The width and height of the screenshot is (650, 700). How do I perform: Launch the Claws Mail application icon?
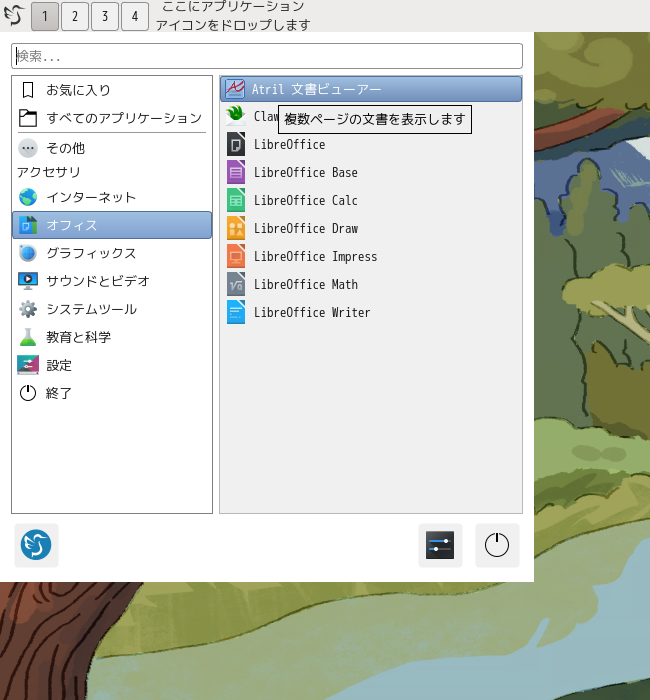(x=235, y=116)
